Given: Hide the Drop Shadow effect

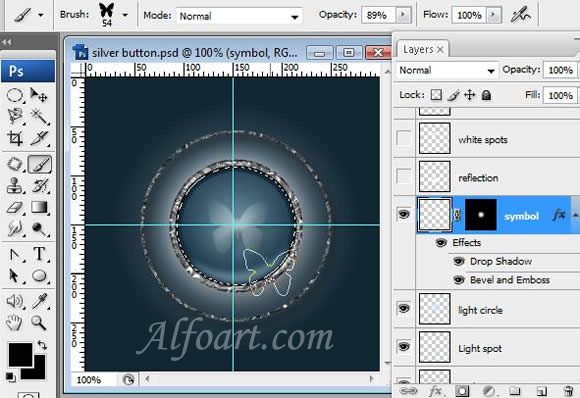Looking at the screenshot, I should click(x=459, y=261).
